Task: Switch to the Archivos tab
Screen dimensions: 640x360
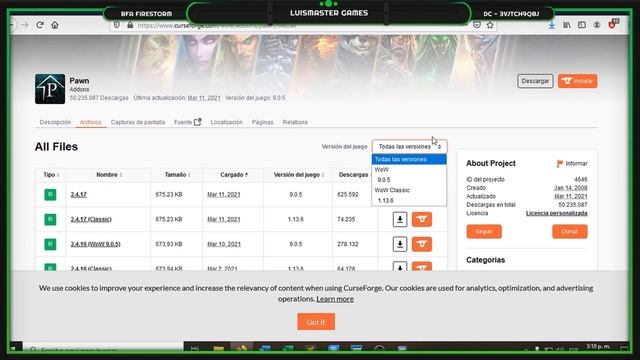Action: [91, 122]
